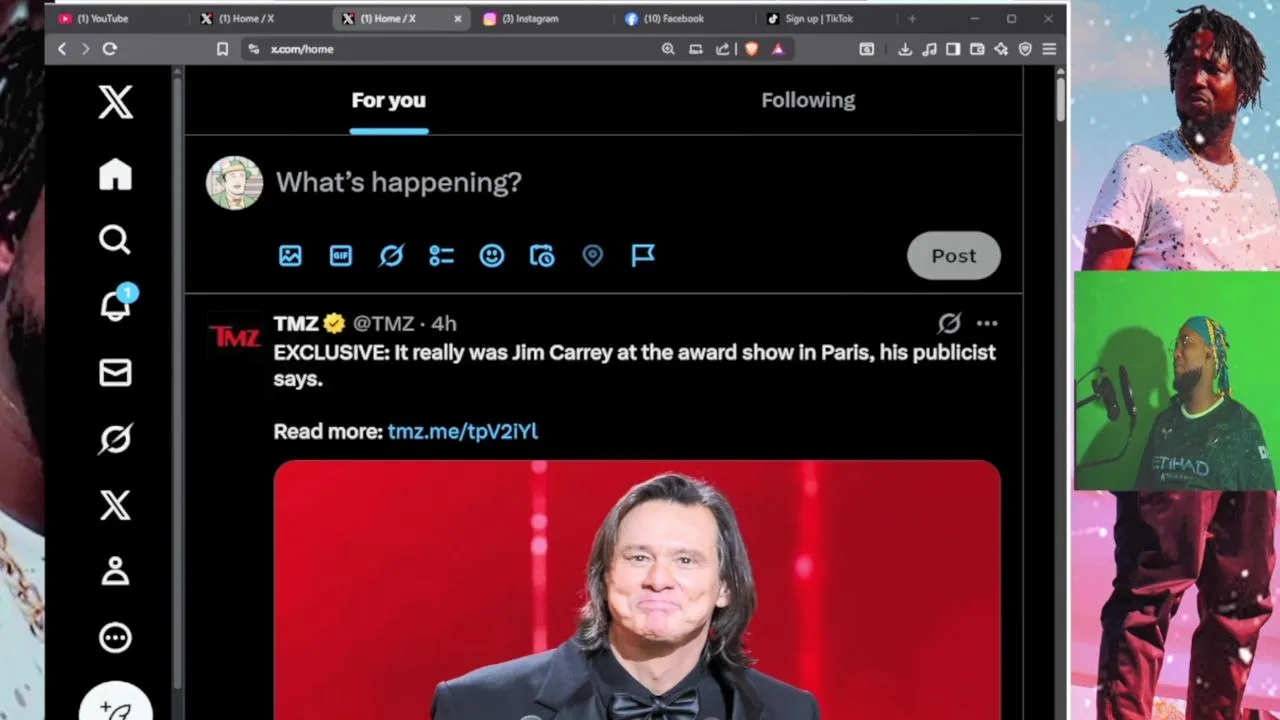Open the Notifications bell in sidebar
Image resolution: width=1280 pixels, height=720 pixels.
click(x=116, y=305)
